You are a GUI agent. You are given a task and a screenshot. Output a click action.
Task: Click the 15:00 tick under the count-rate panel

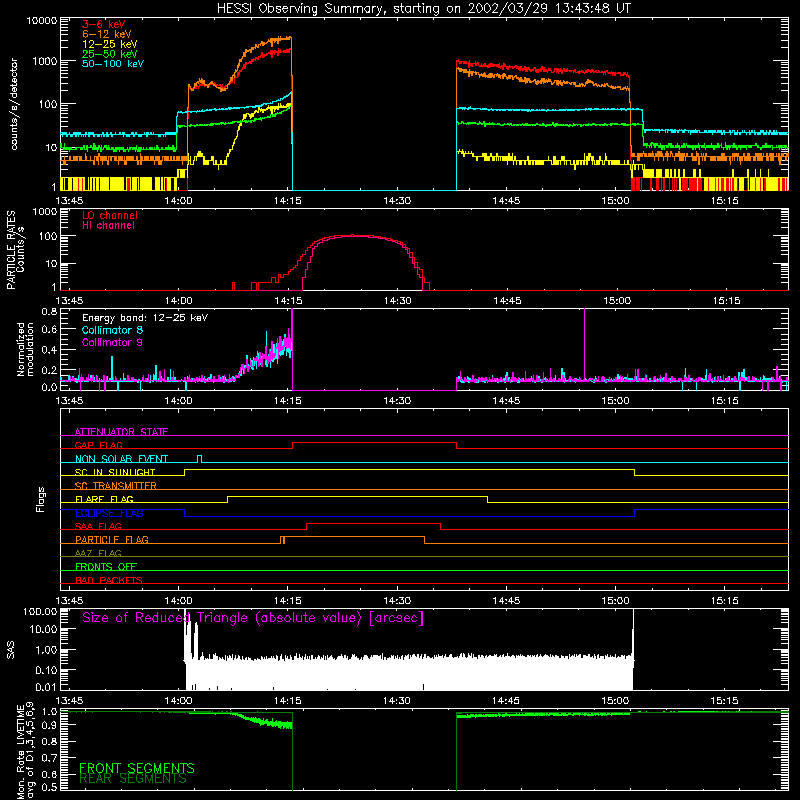(x=616, y=201)
